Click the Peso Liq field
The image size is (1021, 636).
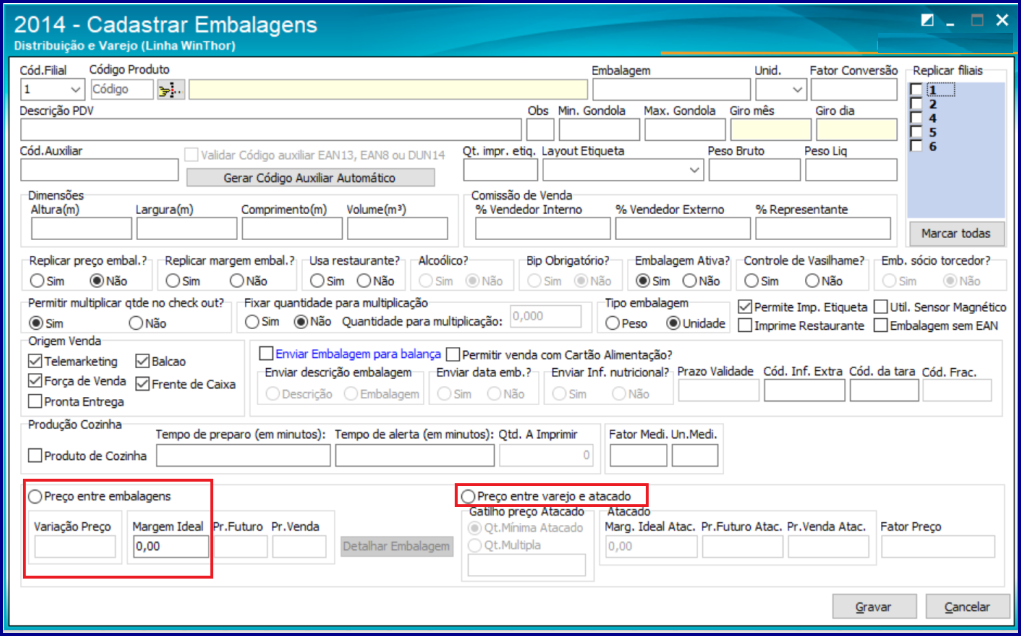click(x=851, y=170)
